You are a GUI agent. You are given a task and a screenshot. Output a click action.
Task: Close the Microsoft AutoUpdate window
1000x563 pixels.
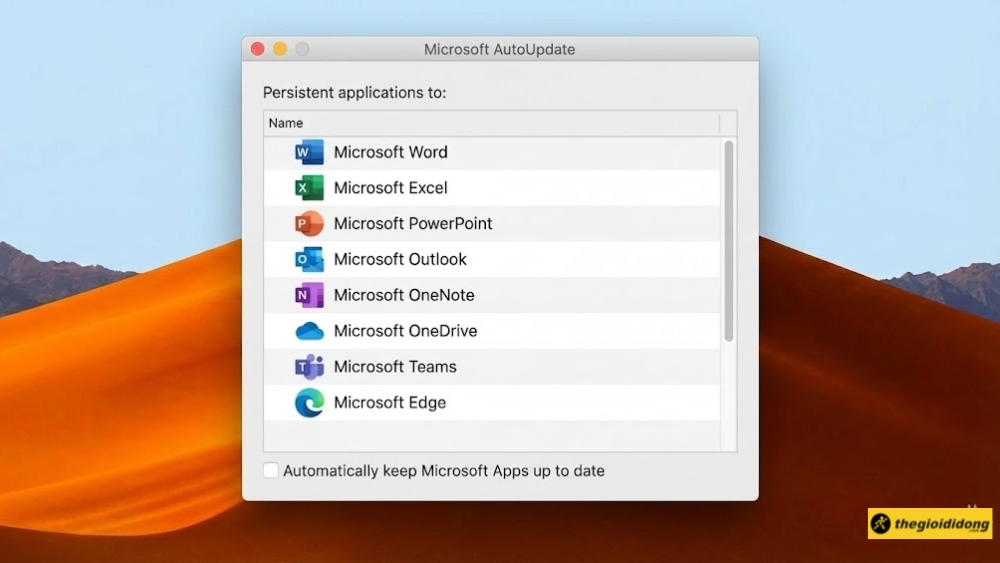[257, 49]
